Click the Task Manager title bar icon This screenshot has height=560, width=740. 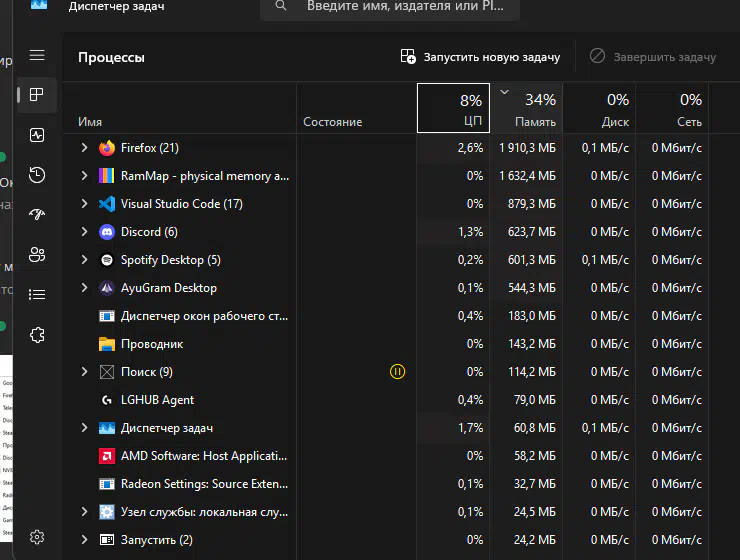pos(39,5)
